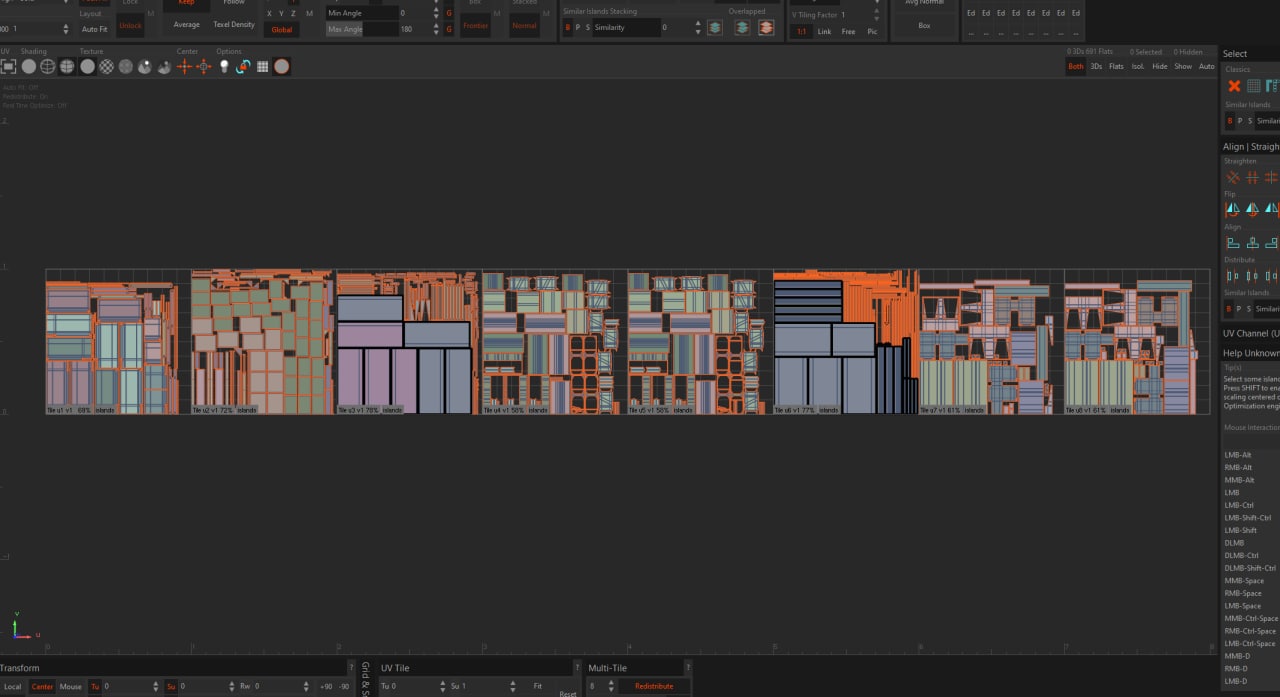1280x697 pixels.
Task: Select second dimmed checker texture icon
Action: coord(126,67)
